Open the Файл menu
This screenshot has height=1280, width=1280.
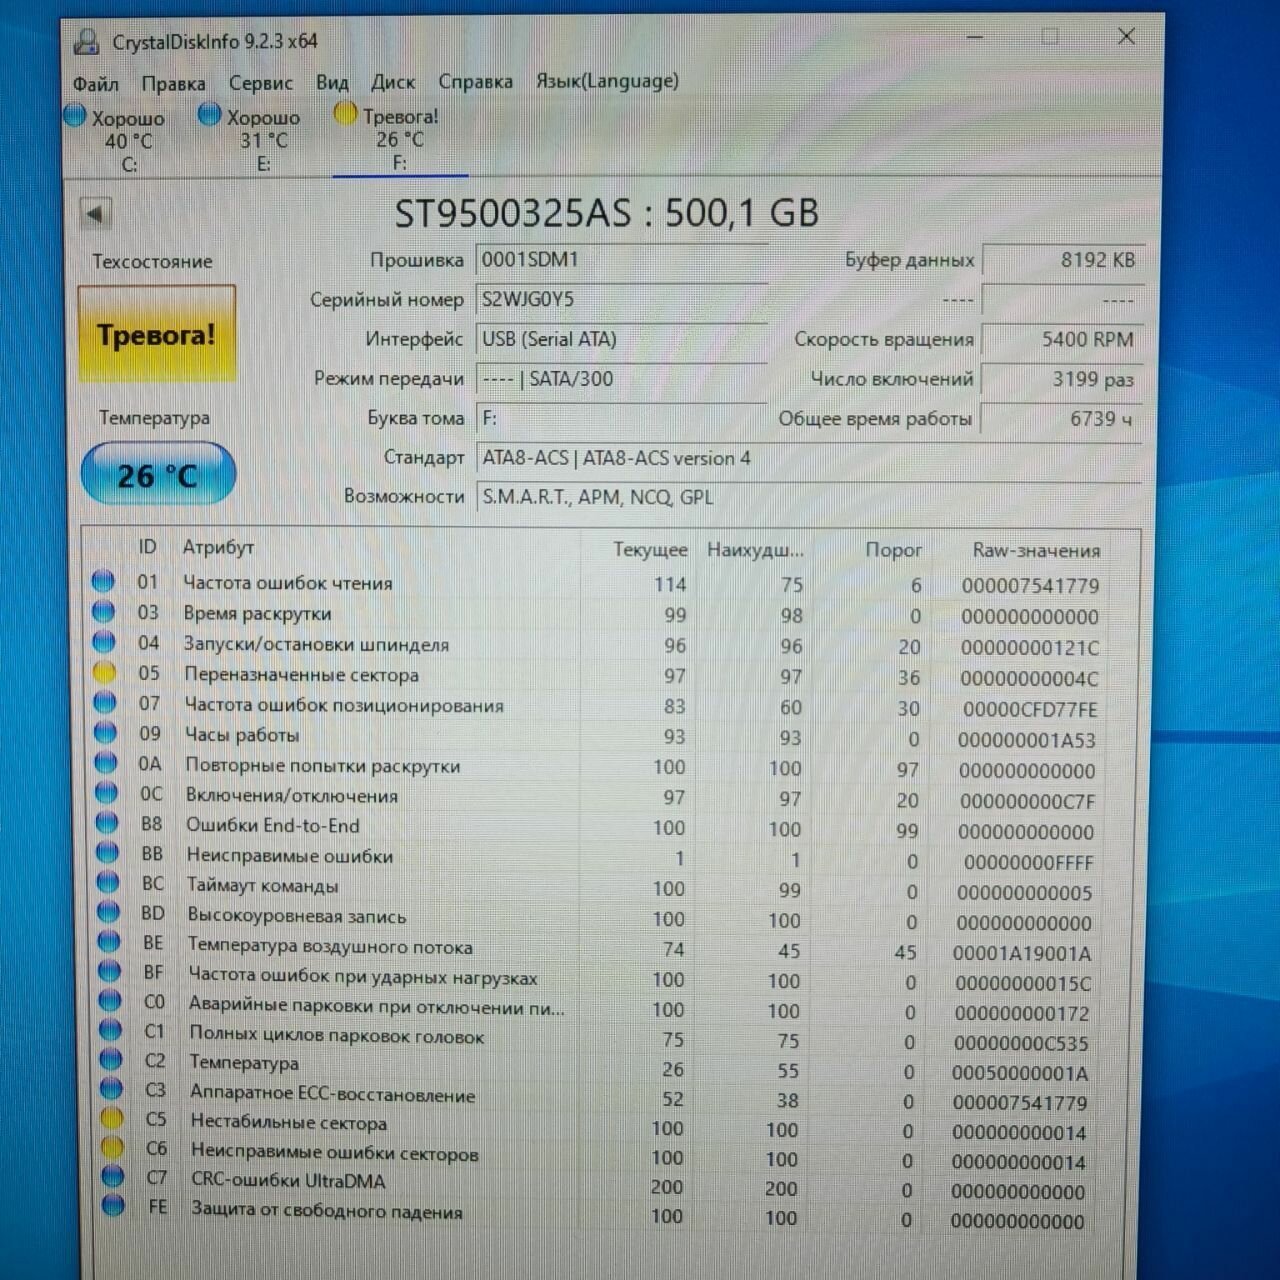pos(95,84)
